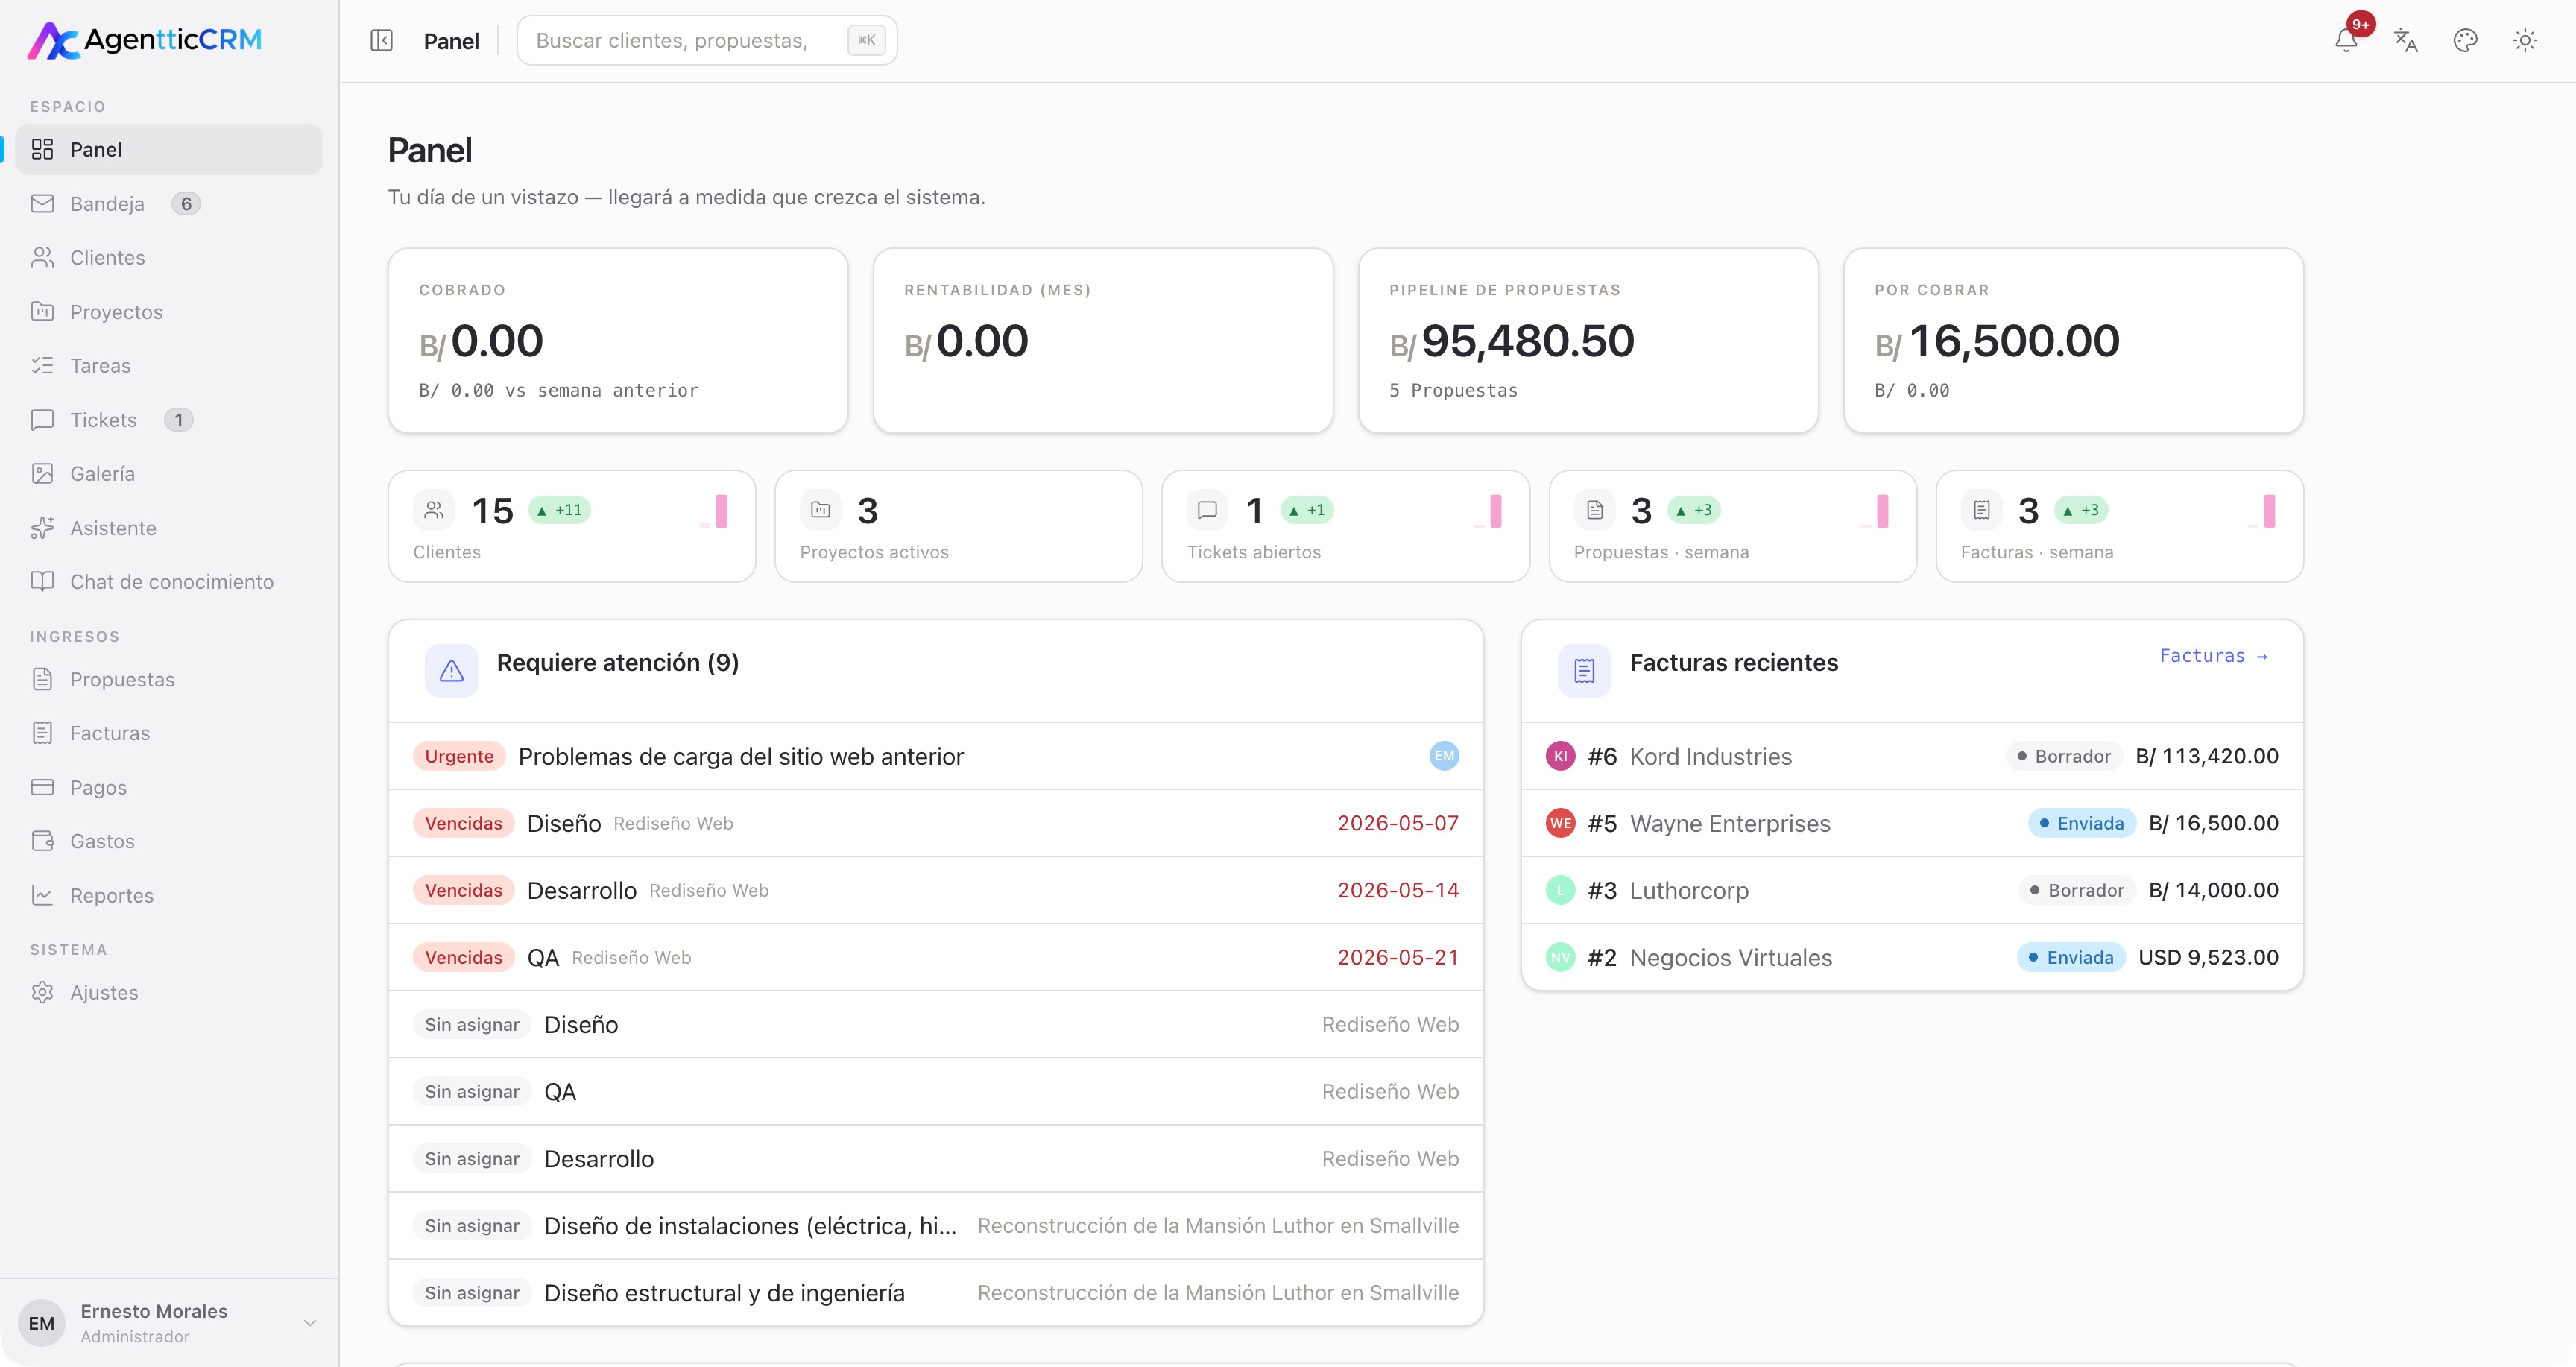
Task: Open unassigned Diseño estructural y de ingeniería
Action: click(935, 1292)
